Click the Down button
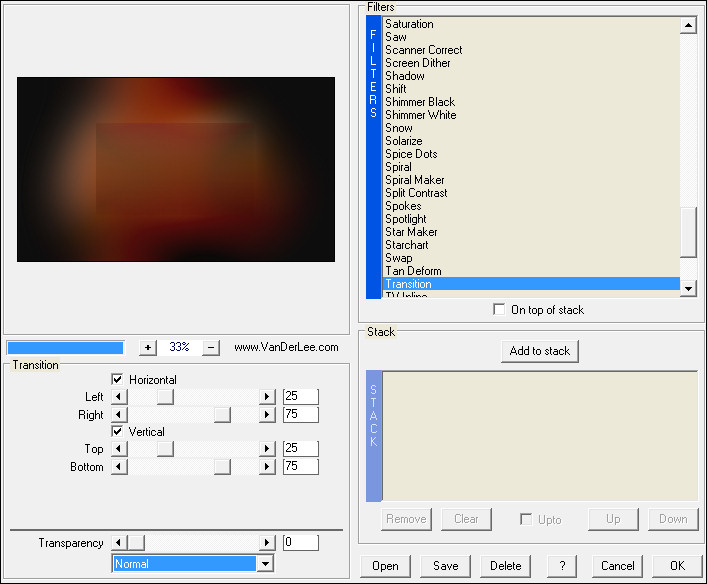The height and width of the screenshot is (584, 707). [x=673, y=519]
